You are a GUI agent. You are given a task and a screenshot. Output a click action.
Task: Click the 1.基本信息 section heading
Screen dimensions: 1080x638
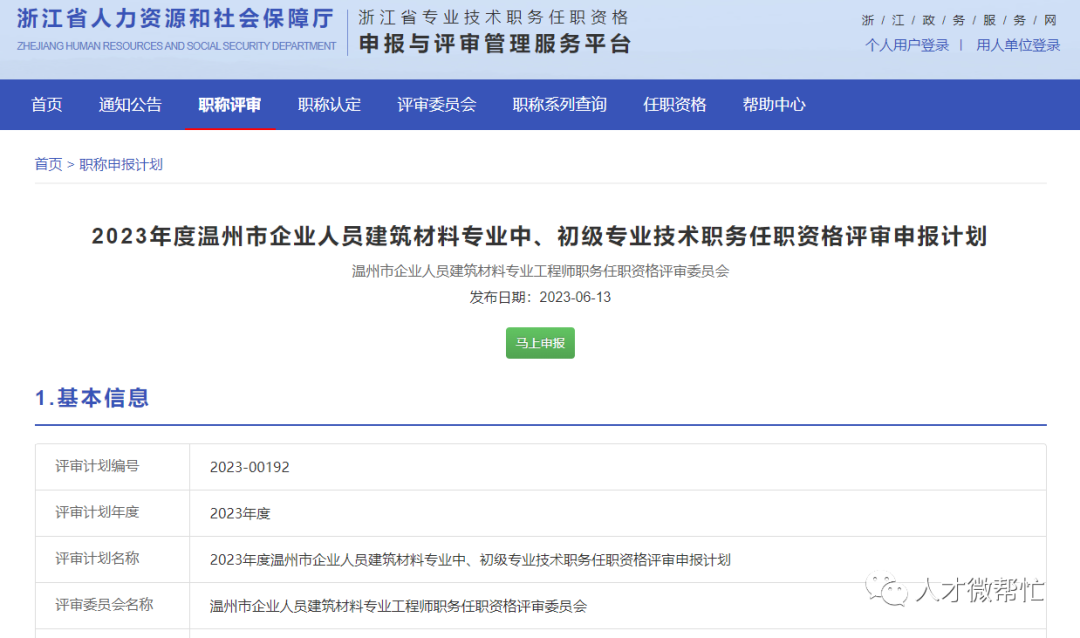point(90,397)
